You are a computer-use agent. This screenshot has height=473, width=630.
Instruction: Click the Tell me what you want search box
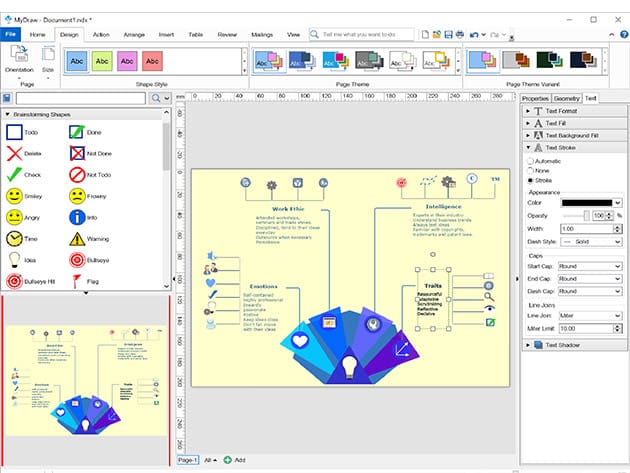pyautogui.click(x=365, y=34)
